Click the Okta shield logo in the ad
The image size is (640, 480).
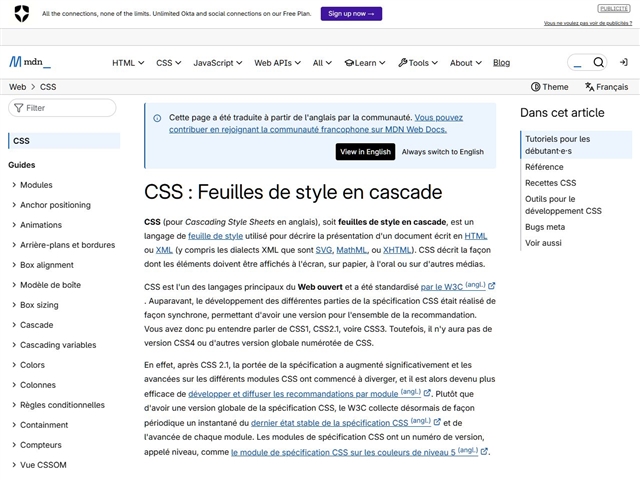click(x=22, y=13)
